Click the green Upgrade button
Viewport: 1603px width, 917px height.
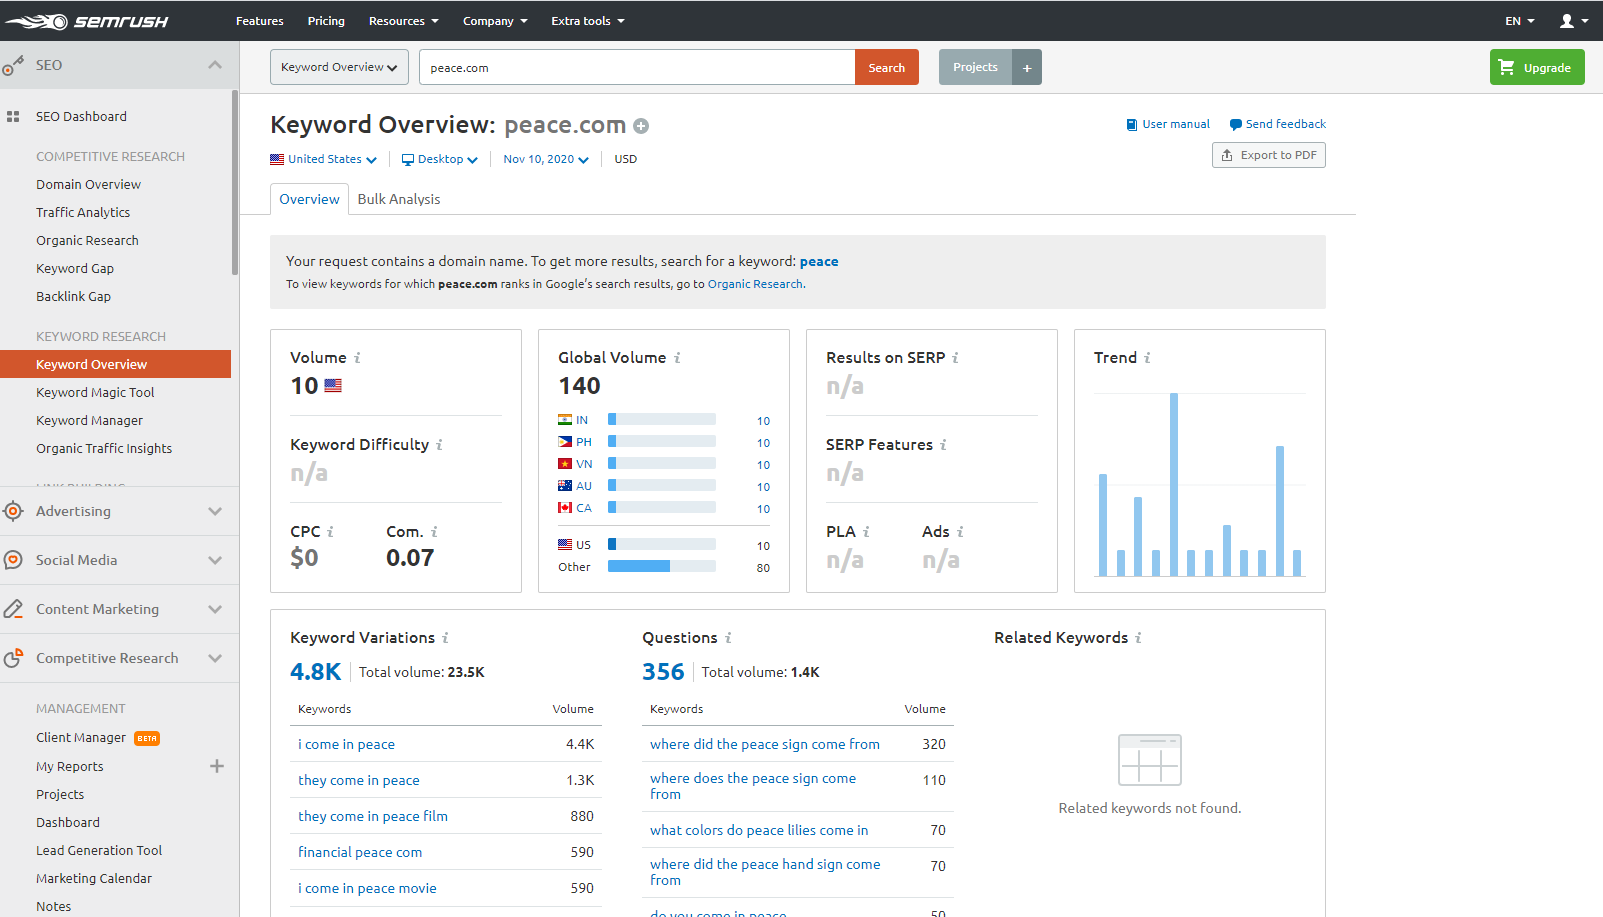point(1537,67)
